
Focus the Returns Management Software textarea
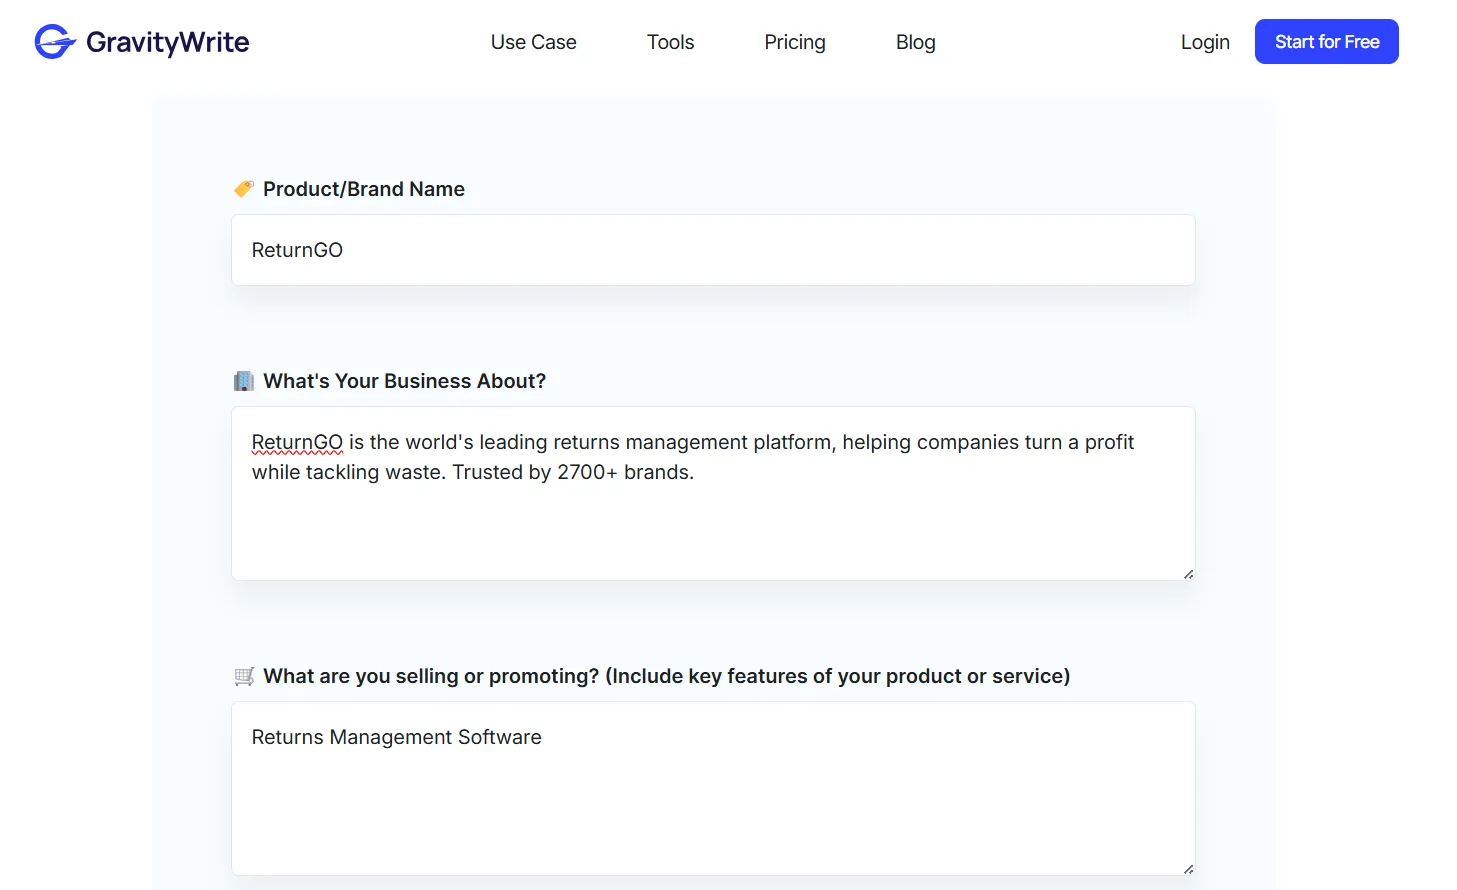pos(713,788)
